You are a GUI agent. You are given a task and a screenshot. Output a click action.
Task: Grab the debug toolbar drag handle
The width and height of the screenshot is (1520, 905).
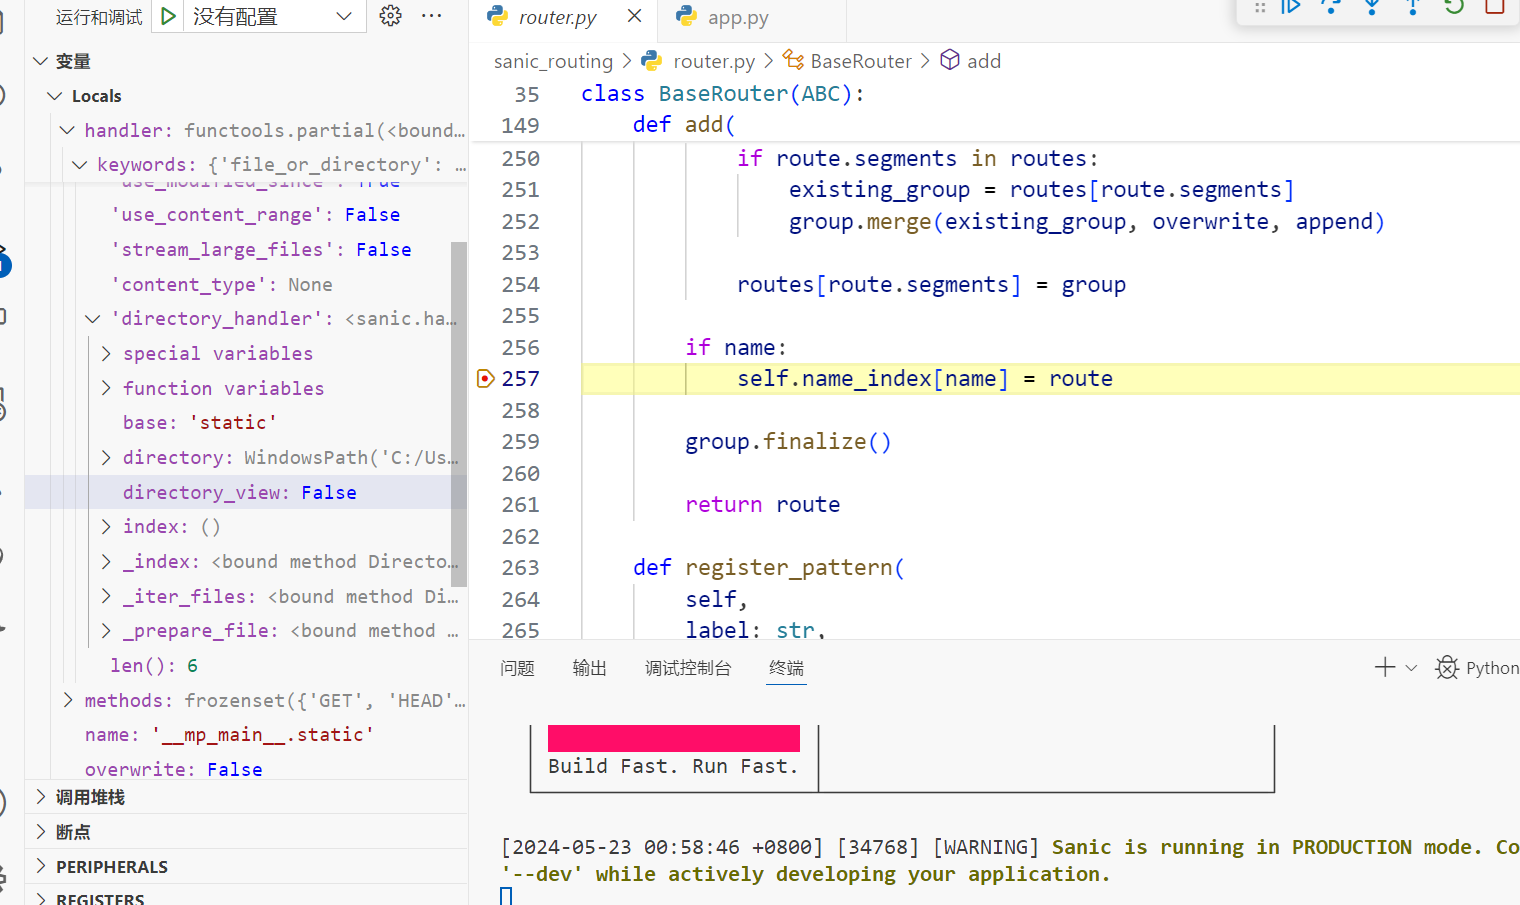[1260, 7]
